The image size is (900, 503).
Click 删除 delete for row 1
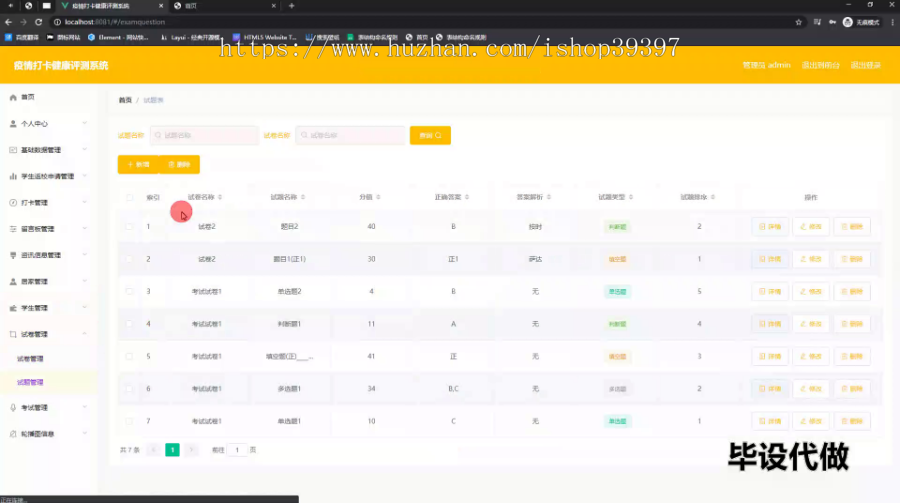tap(852, 227)
